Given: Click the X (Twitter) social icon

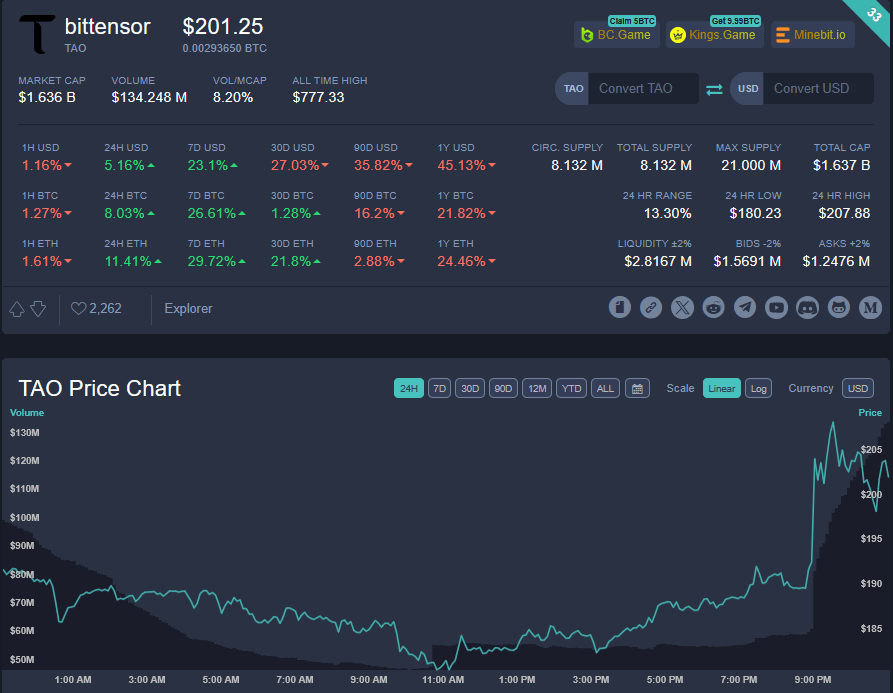Looking at the screenshot, I should pos(682,308).
